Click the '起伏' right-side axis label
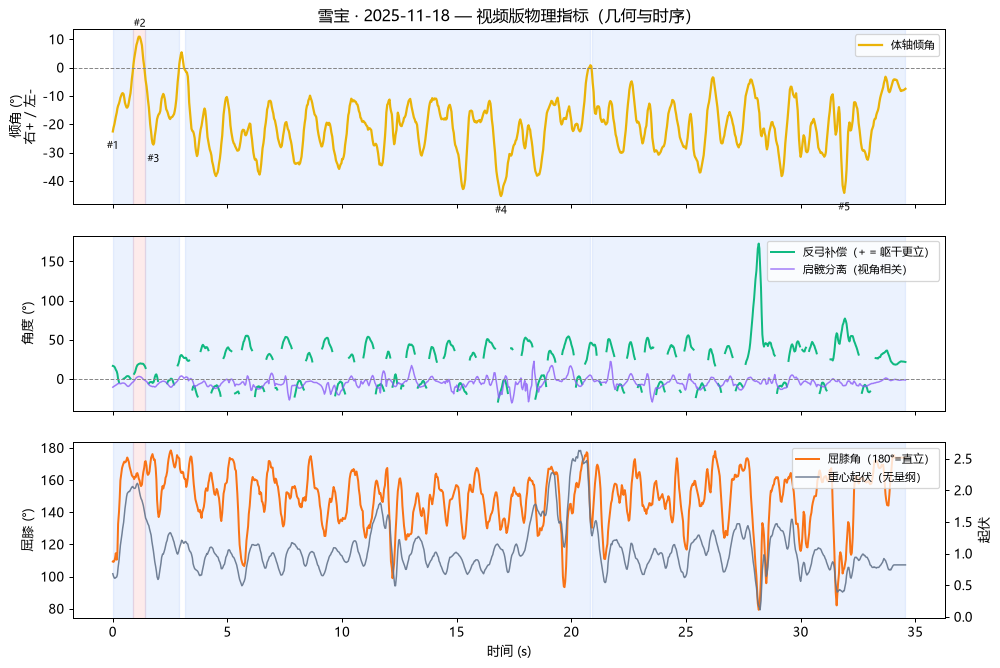Viewport: 1000px width, 668px height. [985, 530]
